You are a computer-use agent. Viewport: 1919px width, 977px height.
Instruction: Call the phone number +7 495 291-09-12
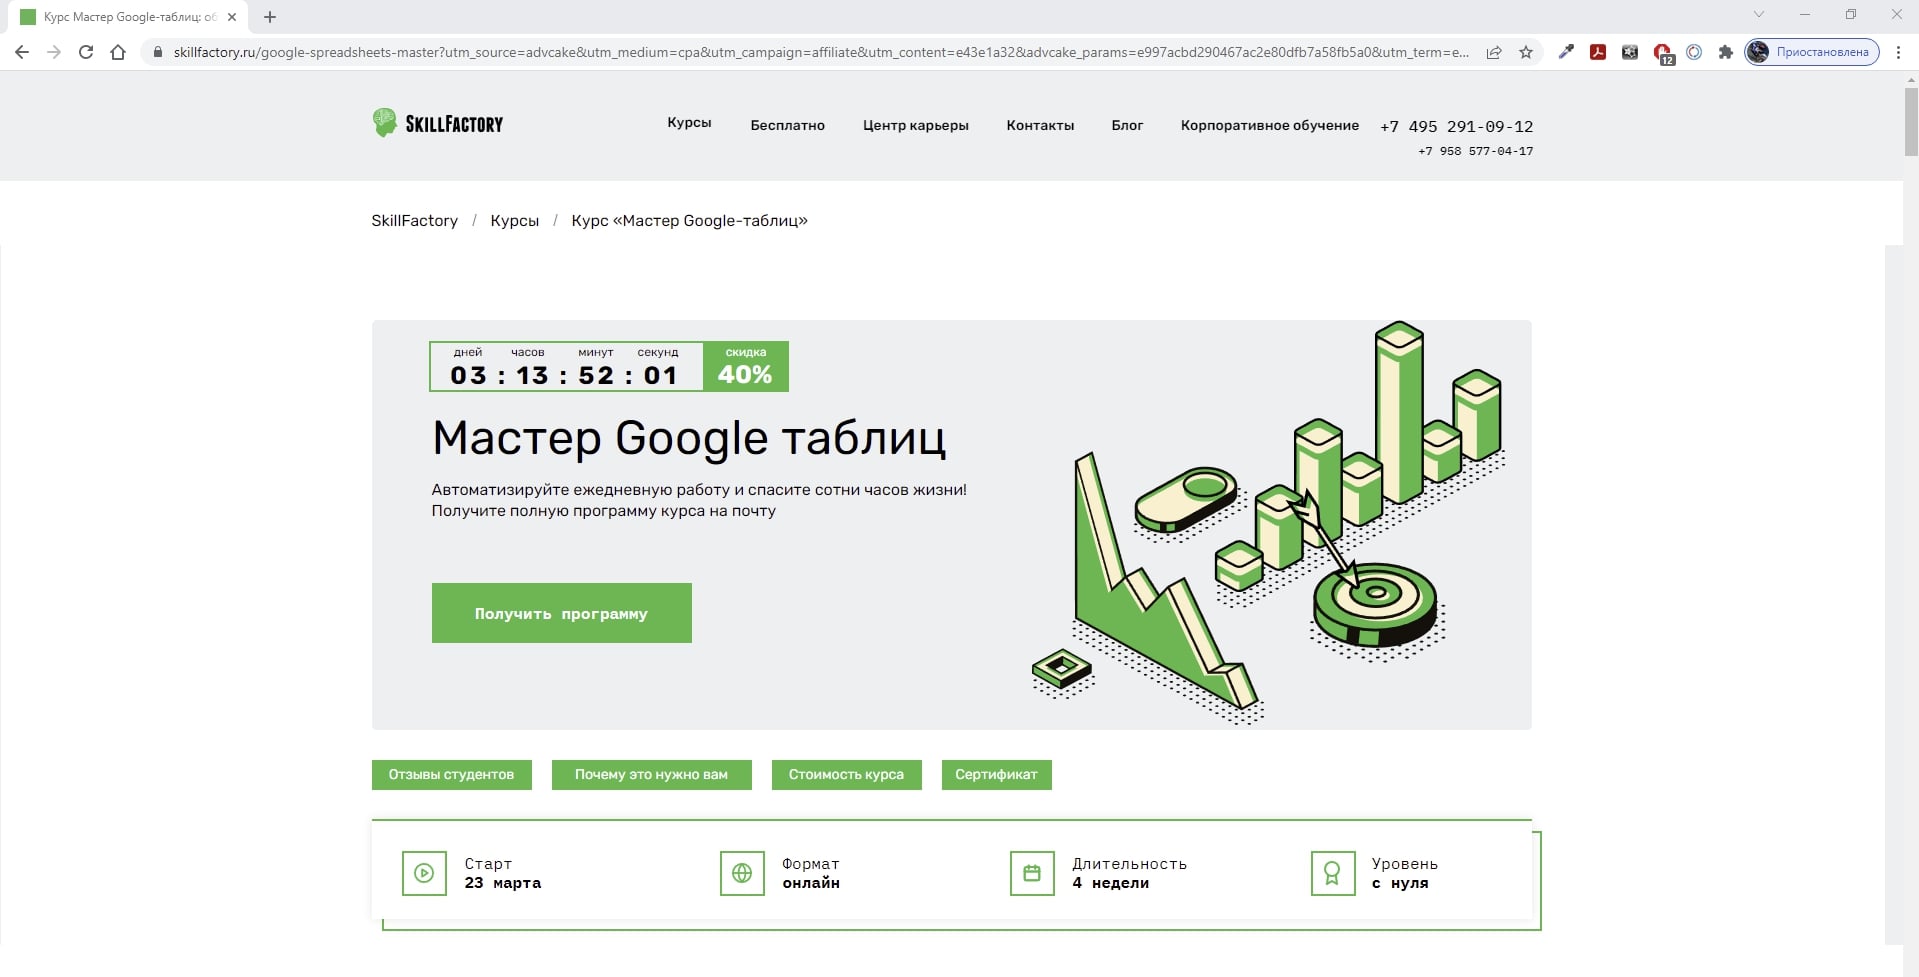coord(1457,126)
